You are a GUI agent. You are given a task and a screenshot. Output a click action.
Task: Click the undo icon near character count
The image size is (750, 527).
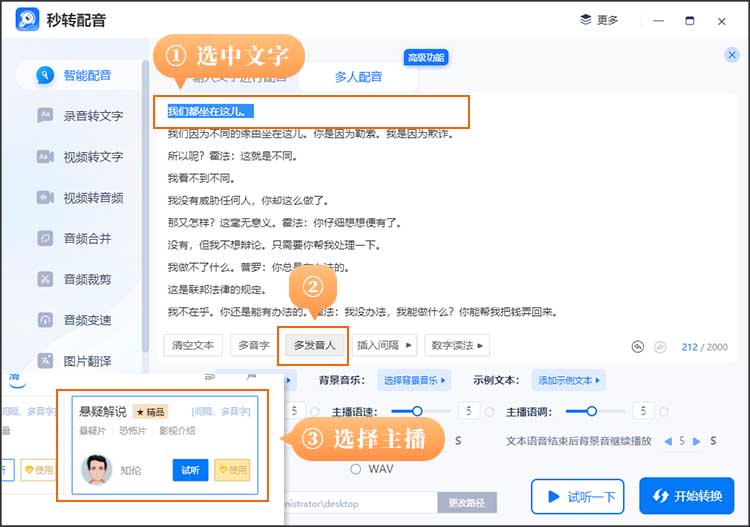click(x=638, y=347)
